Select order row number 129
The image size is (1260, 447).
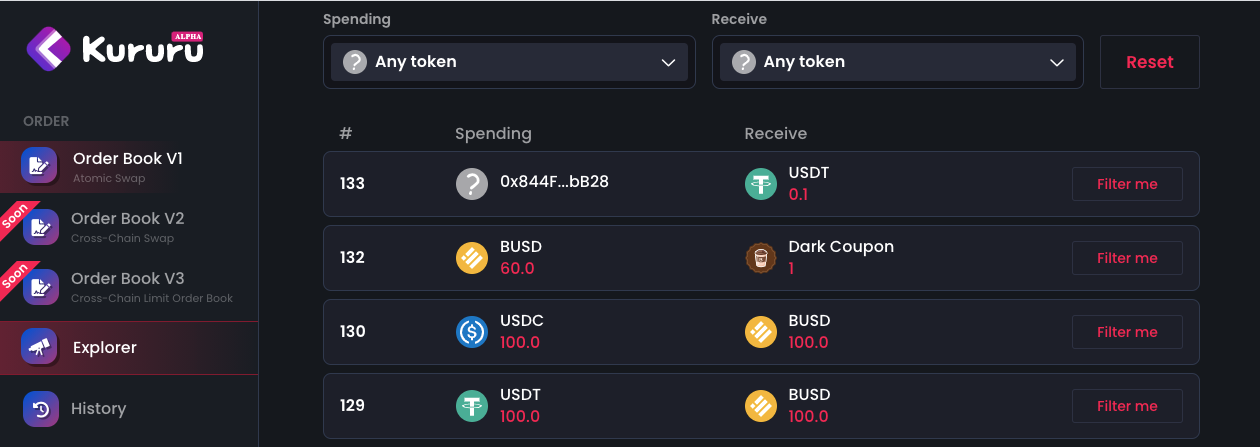(761, 406)
